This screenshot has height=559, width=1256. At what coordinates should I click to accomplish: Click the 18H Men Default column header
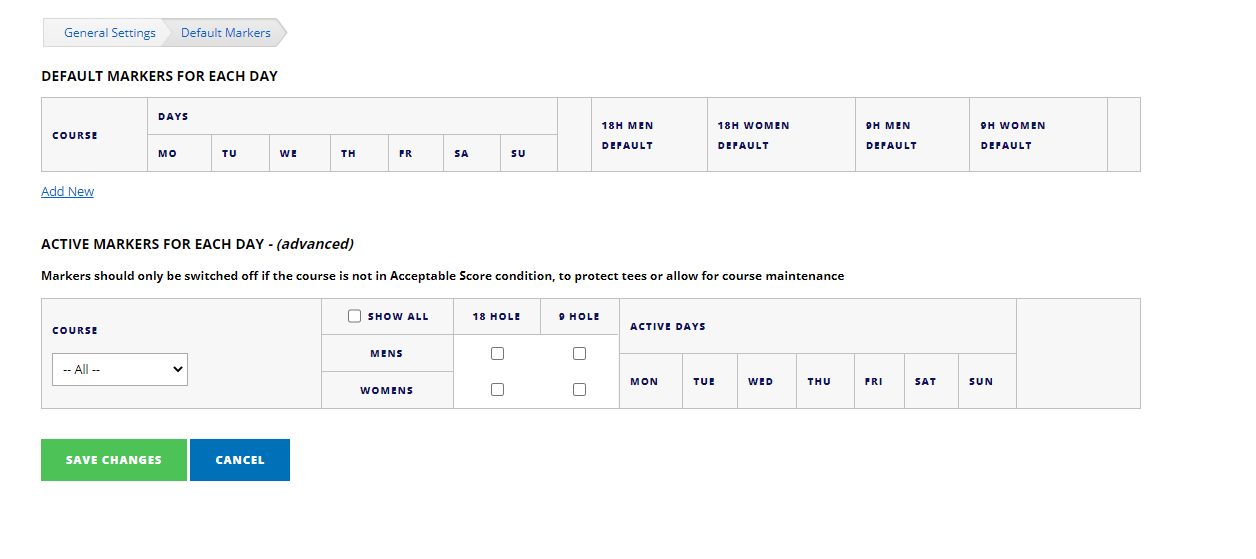(x=627, y=135)
